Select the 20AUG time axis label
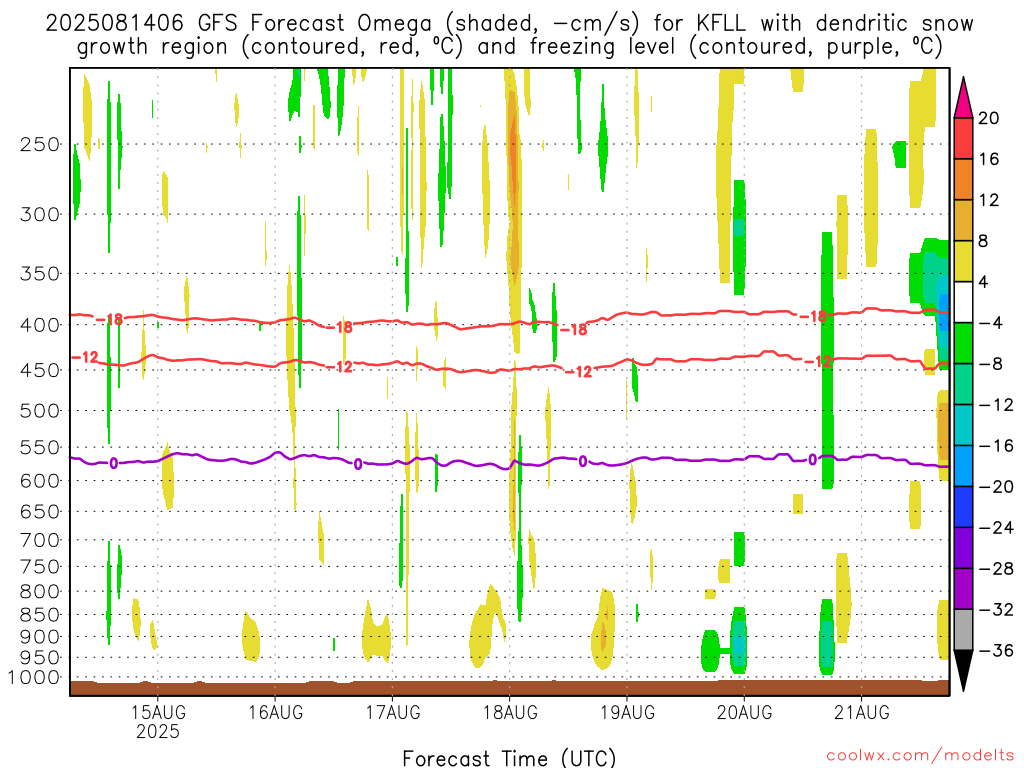The height and width of the screenshot is (768, 1024). (x=744, y=712)
